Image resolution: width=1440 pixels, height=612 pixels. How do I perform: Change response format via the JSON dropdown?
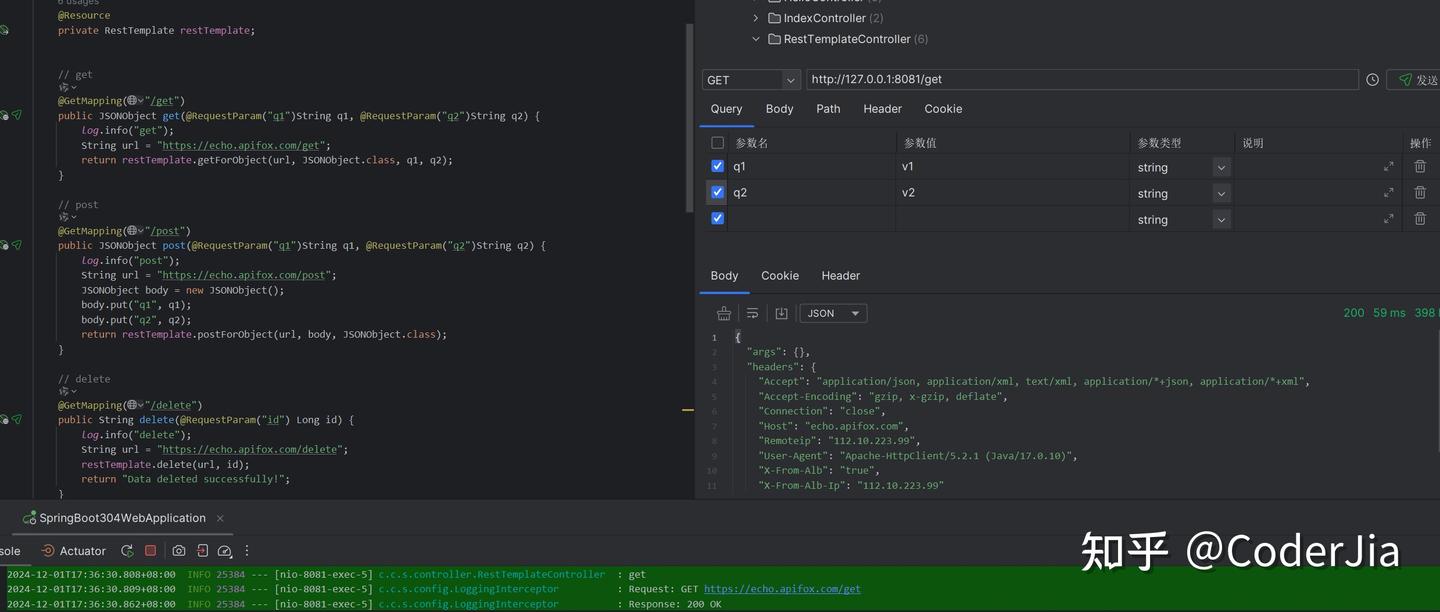point(832,312)
